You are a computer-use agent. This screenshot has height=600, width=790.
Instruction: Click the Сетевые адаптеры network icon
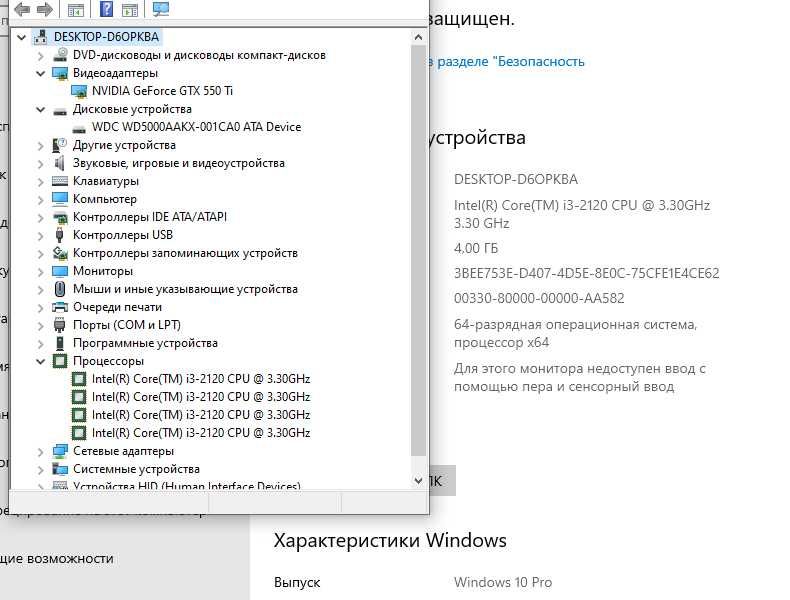[x=60, y=451]
